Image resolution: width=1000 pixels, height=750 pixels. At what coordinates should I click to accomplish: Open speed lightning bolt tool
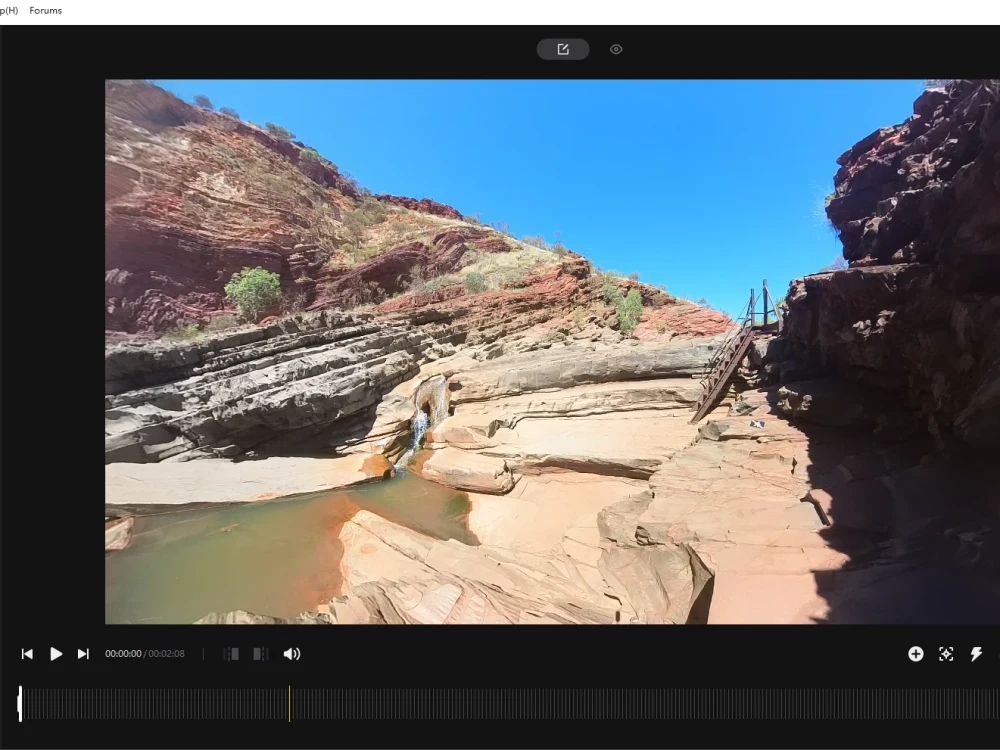pyautogui.click(x=976, y=654)
